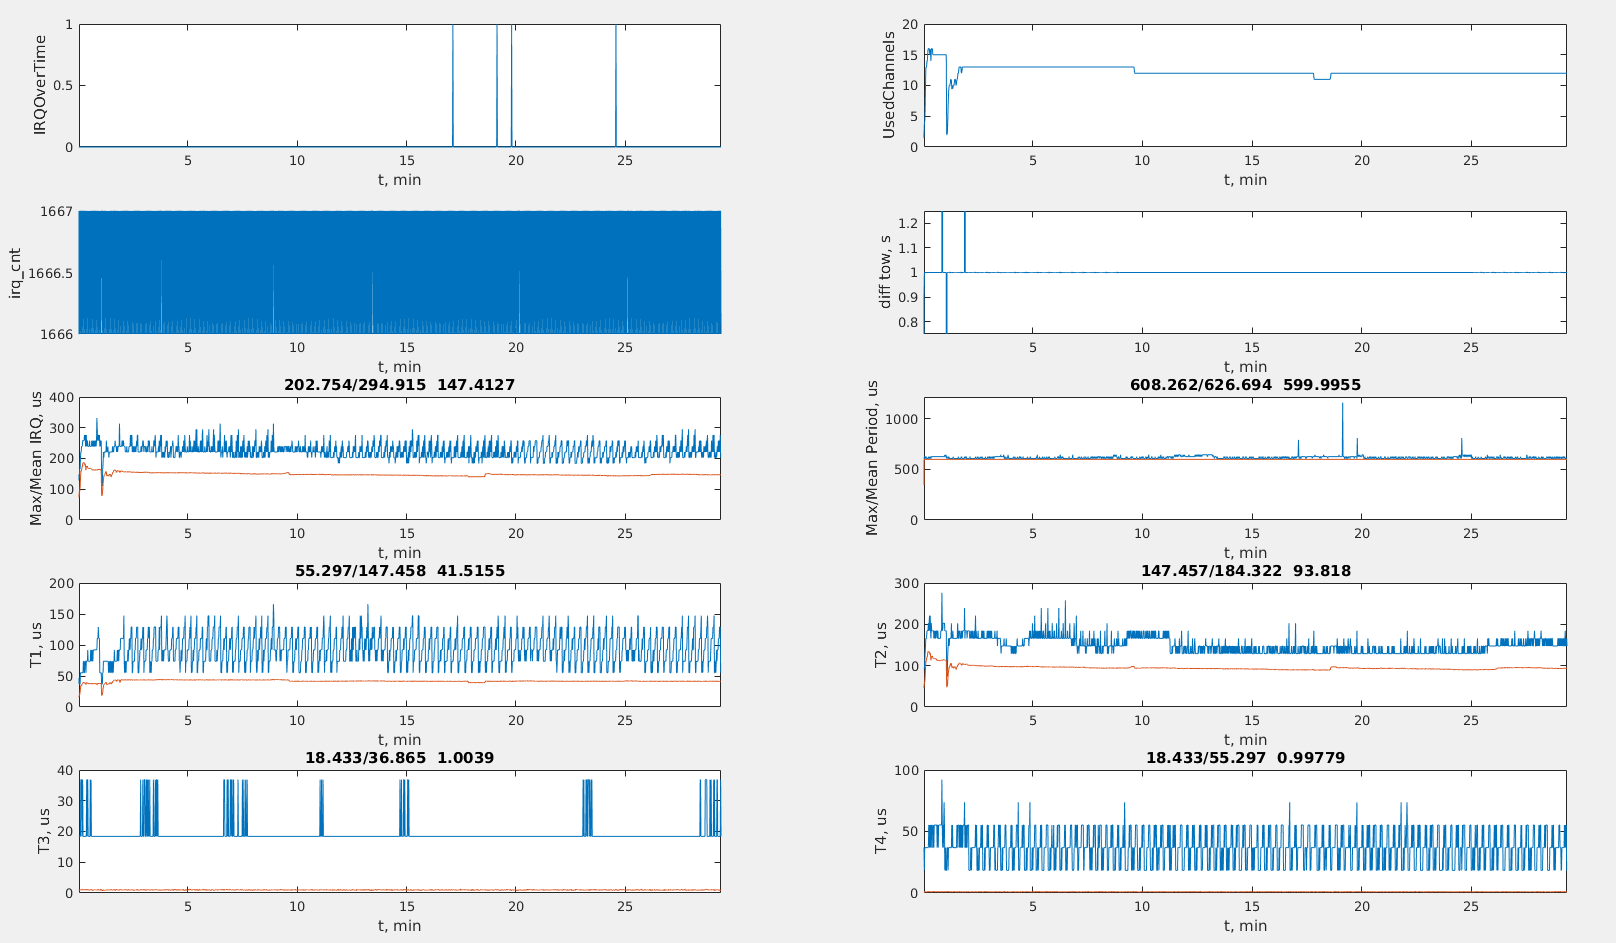The image size is (1616, 943).
Task: Click 't, min' label under the T3 plot
Action: [x=399, y=926]
